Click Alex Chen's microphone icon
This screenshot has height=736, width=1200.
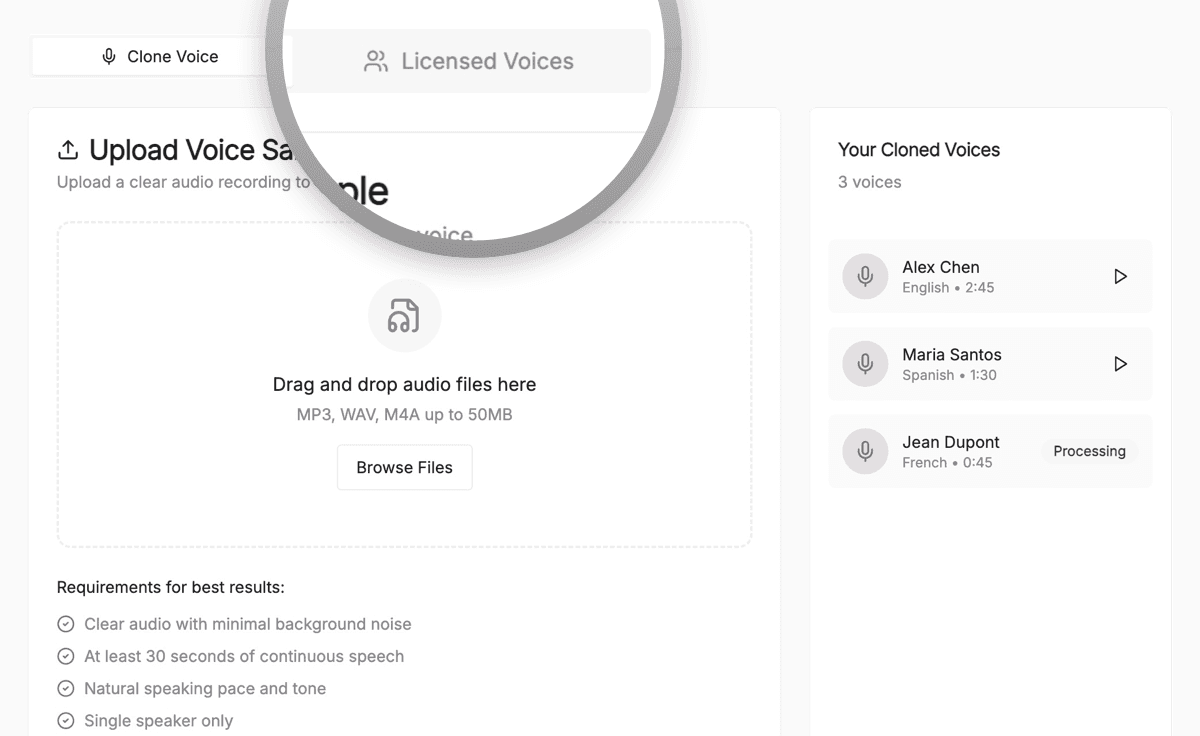[864, 276]
